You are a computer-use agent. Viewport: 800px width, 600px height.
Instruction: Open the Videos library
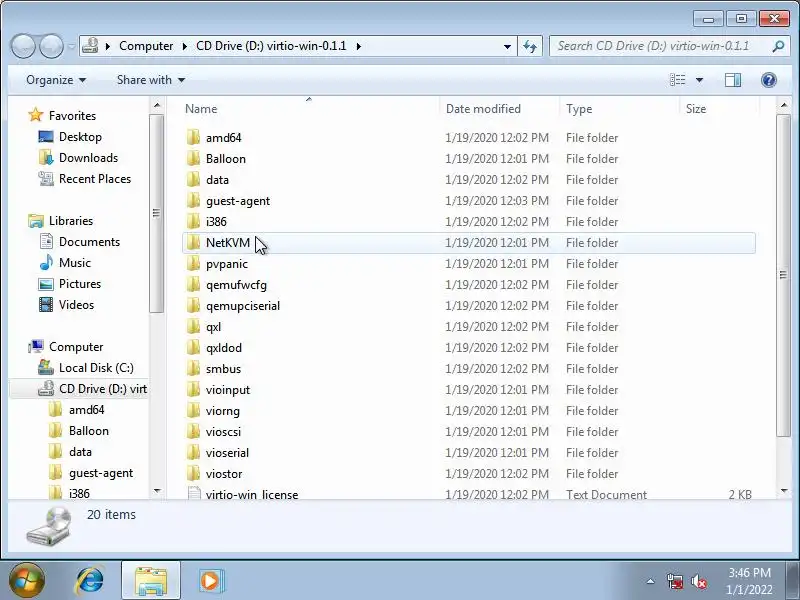tap(77, 305)
